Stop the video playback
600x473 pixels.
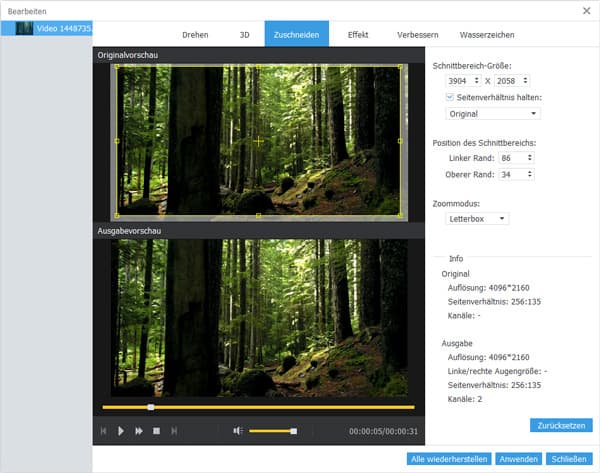click(x=157, y=431)
